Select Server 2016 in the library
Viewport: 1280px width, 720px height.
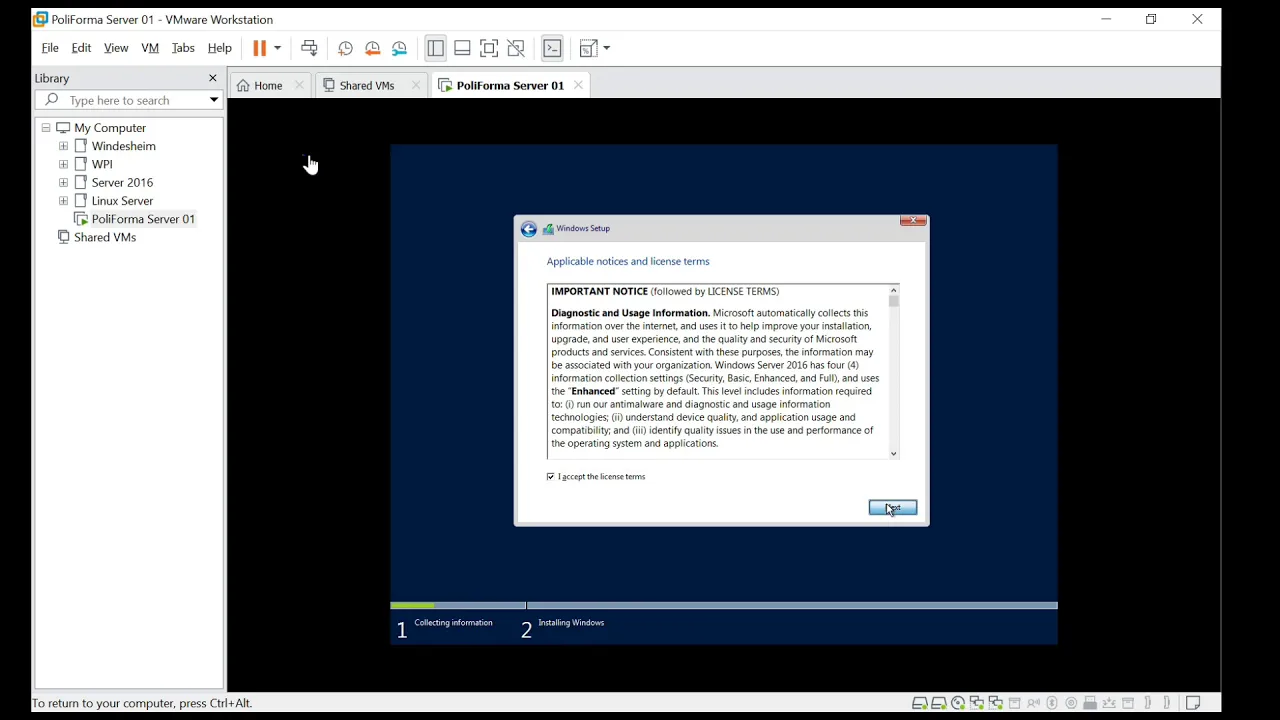122,183
